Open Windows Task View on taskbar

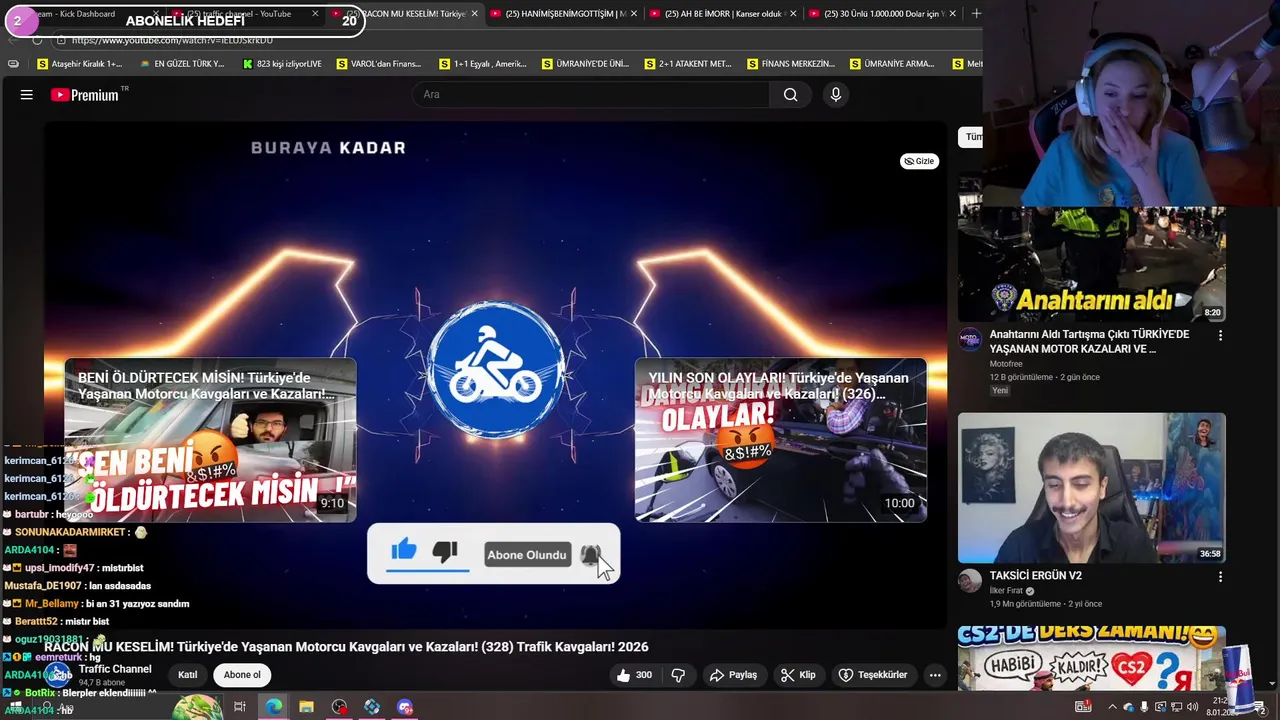pyautogui.click(x=240, y=707)
